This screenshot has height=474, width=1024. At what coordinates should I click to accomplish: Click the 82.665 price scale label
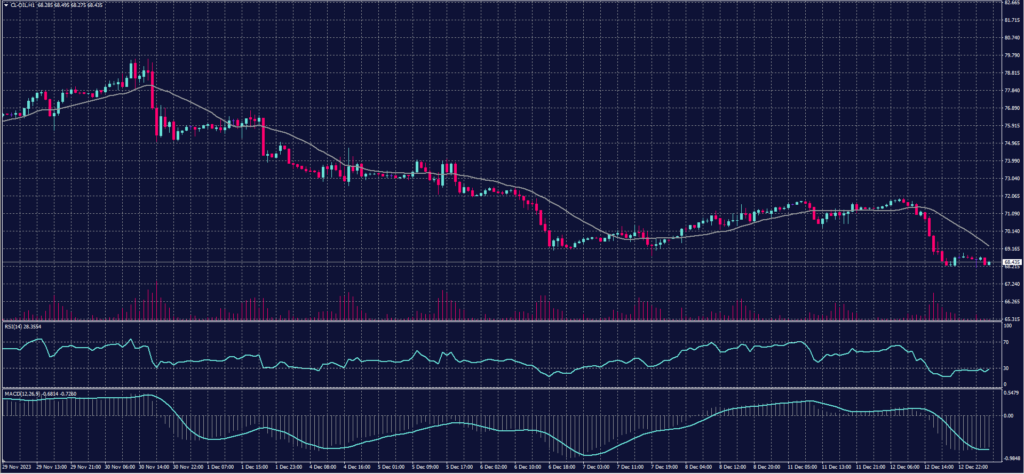pos(1011,3)
